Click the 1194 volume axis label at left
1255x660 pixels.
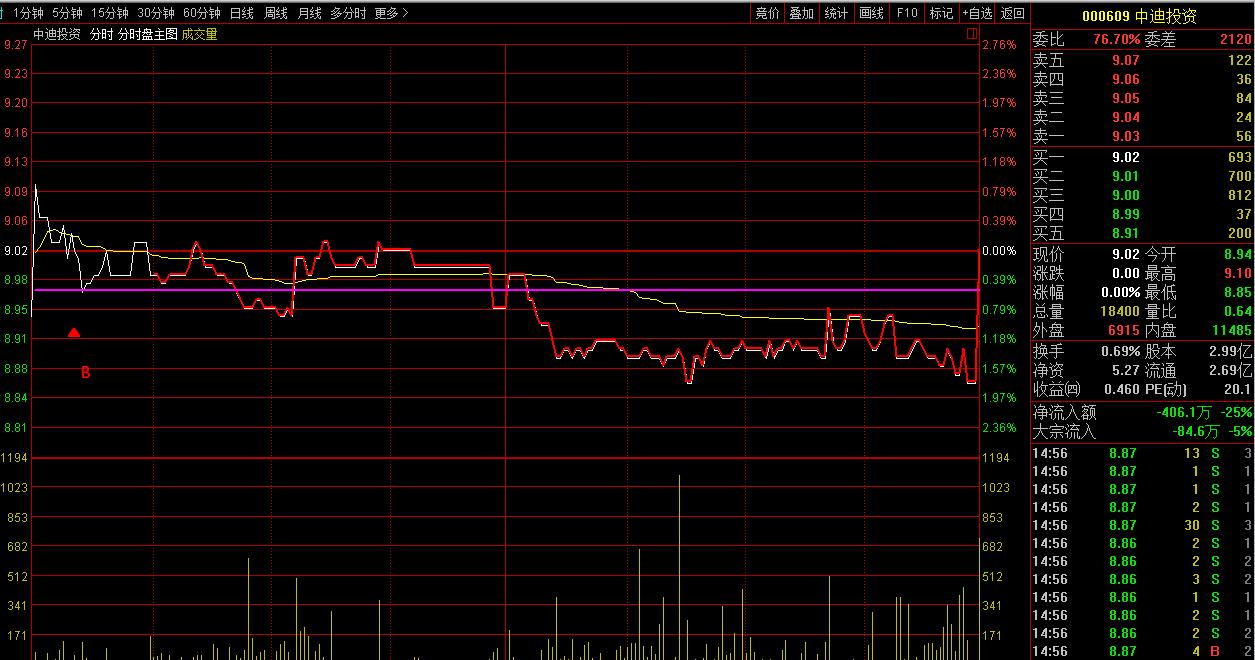pos(15,458)
